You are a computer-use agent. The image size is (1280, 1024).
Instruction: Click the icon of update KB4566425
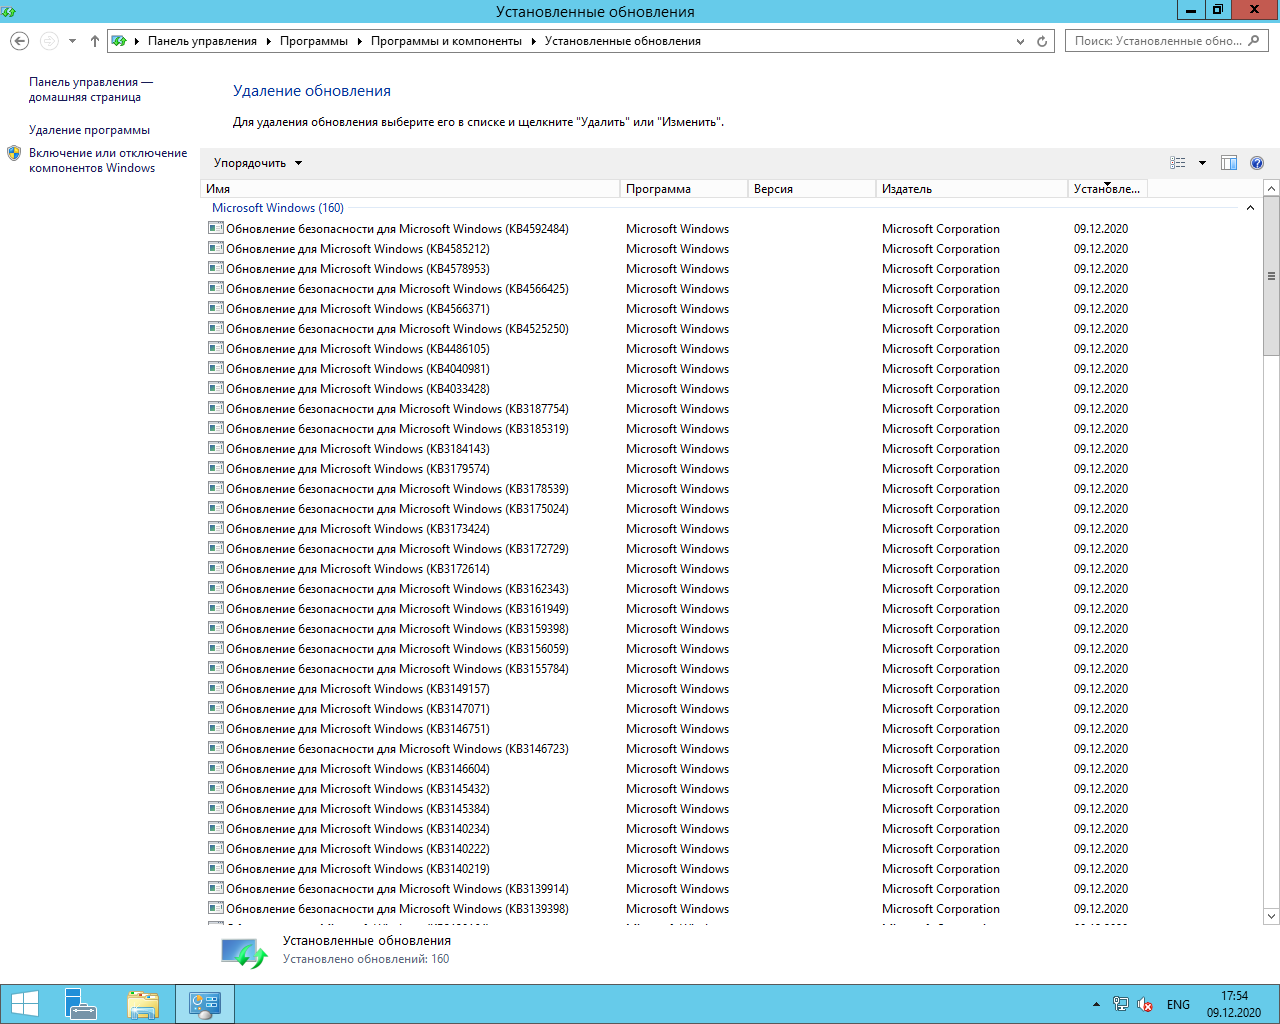pos(215,288)
